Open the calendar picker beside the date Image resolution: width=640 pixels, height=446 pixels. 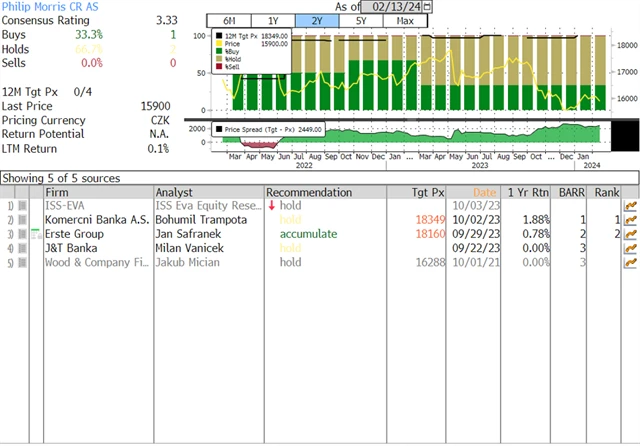click(428, 6)
